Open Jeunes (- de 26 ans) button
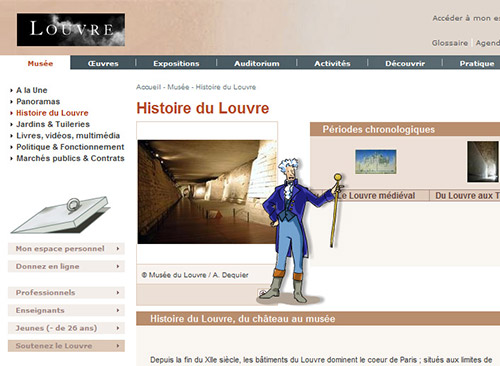Screen dimensions: 500x366 coord(66,328)
